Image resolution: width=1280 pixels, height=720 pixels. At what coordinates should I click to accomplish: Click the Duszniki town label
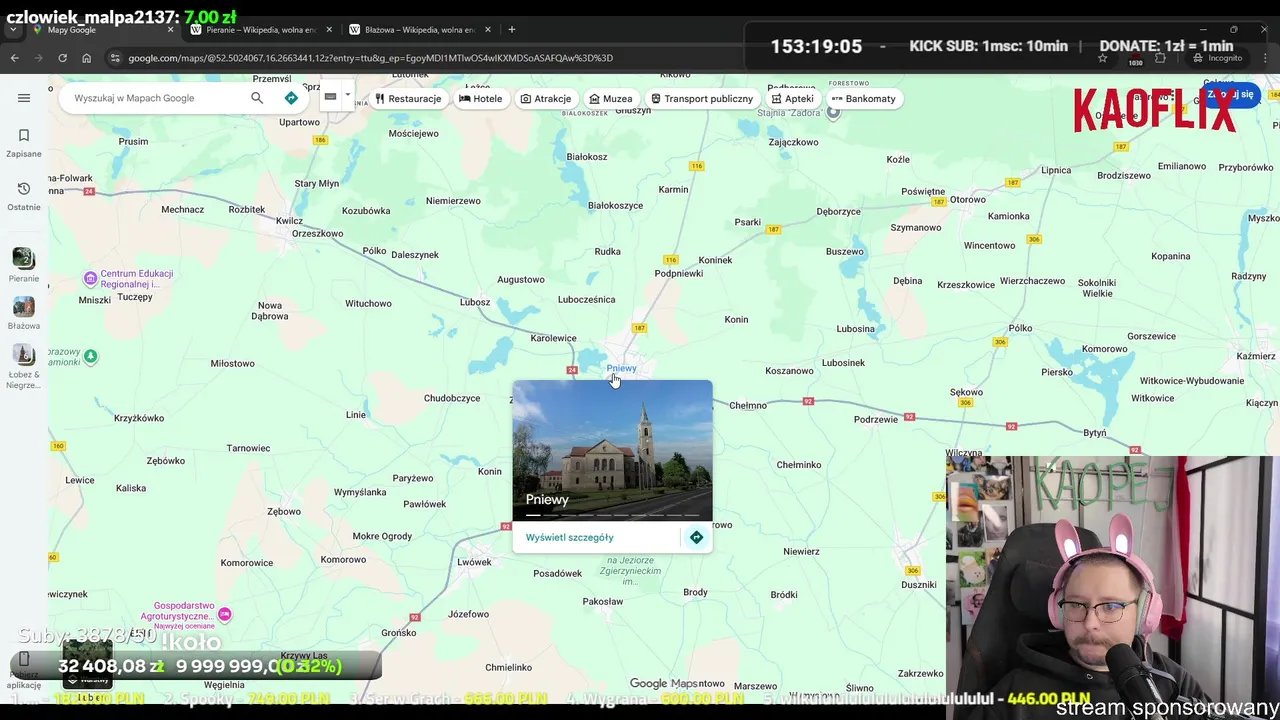point(918,585)
